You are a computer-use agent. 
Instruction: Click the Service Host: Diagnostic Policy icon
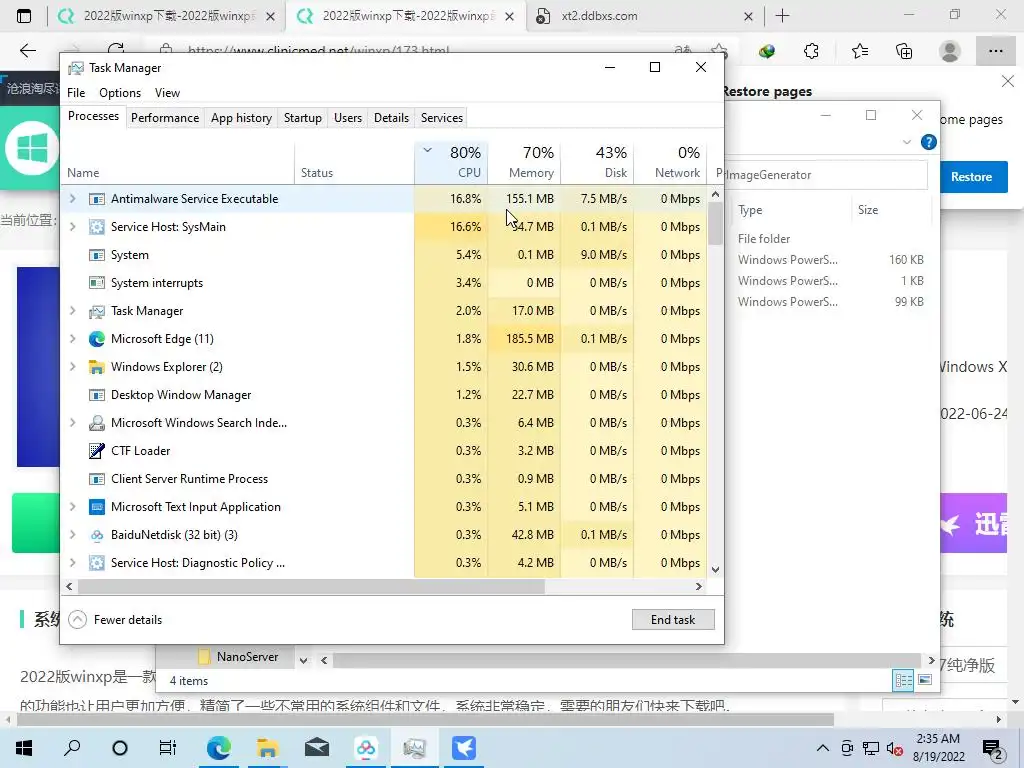tap(97, 563)
